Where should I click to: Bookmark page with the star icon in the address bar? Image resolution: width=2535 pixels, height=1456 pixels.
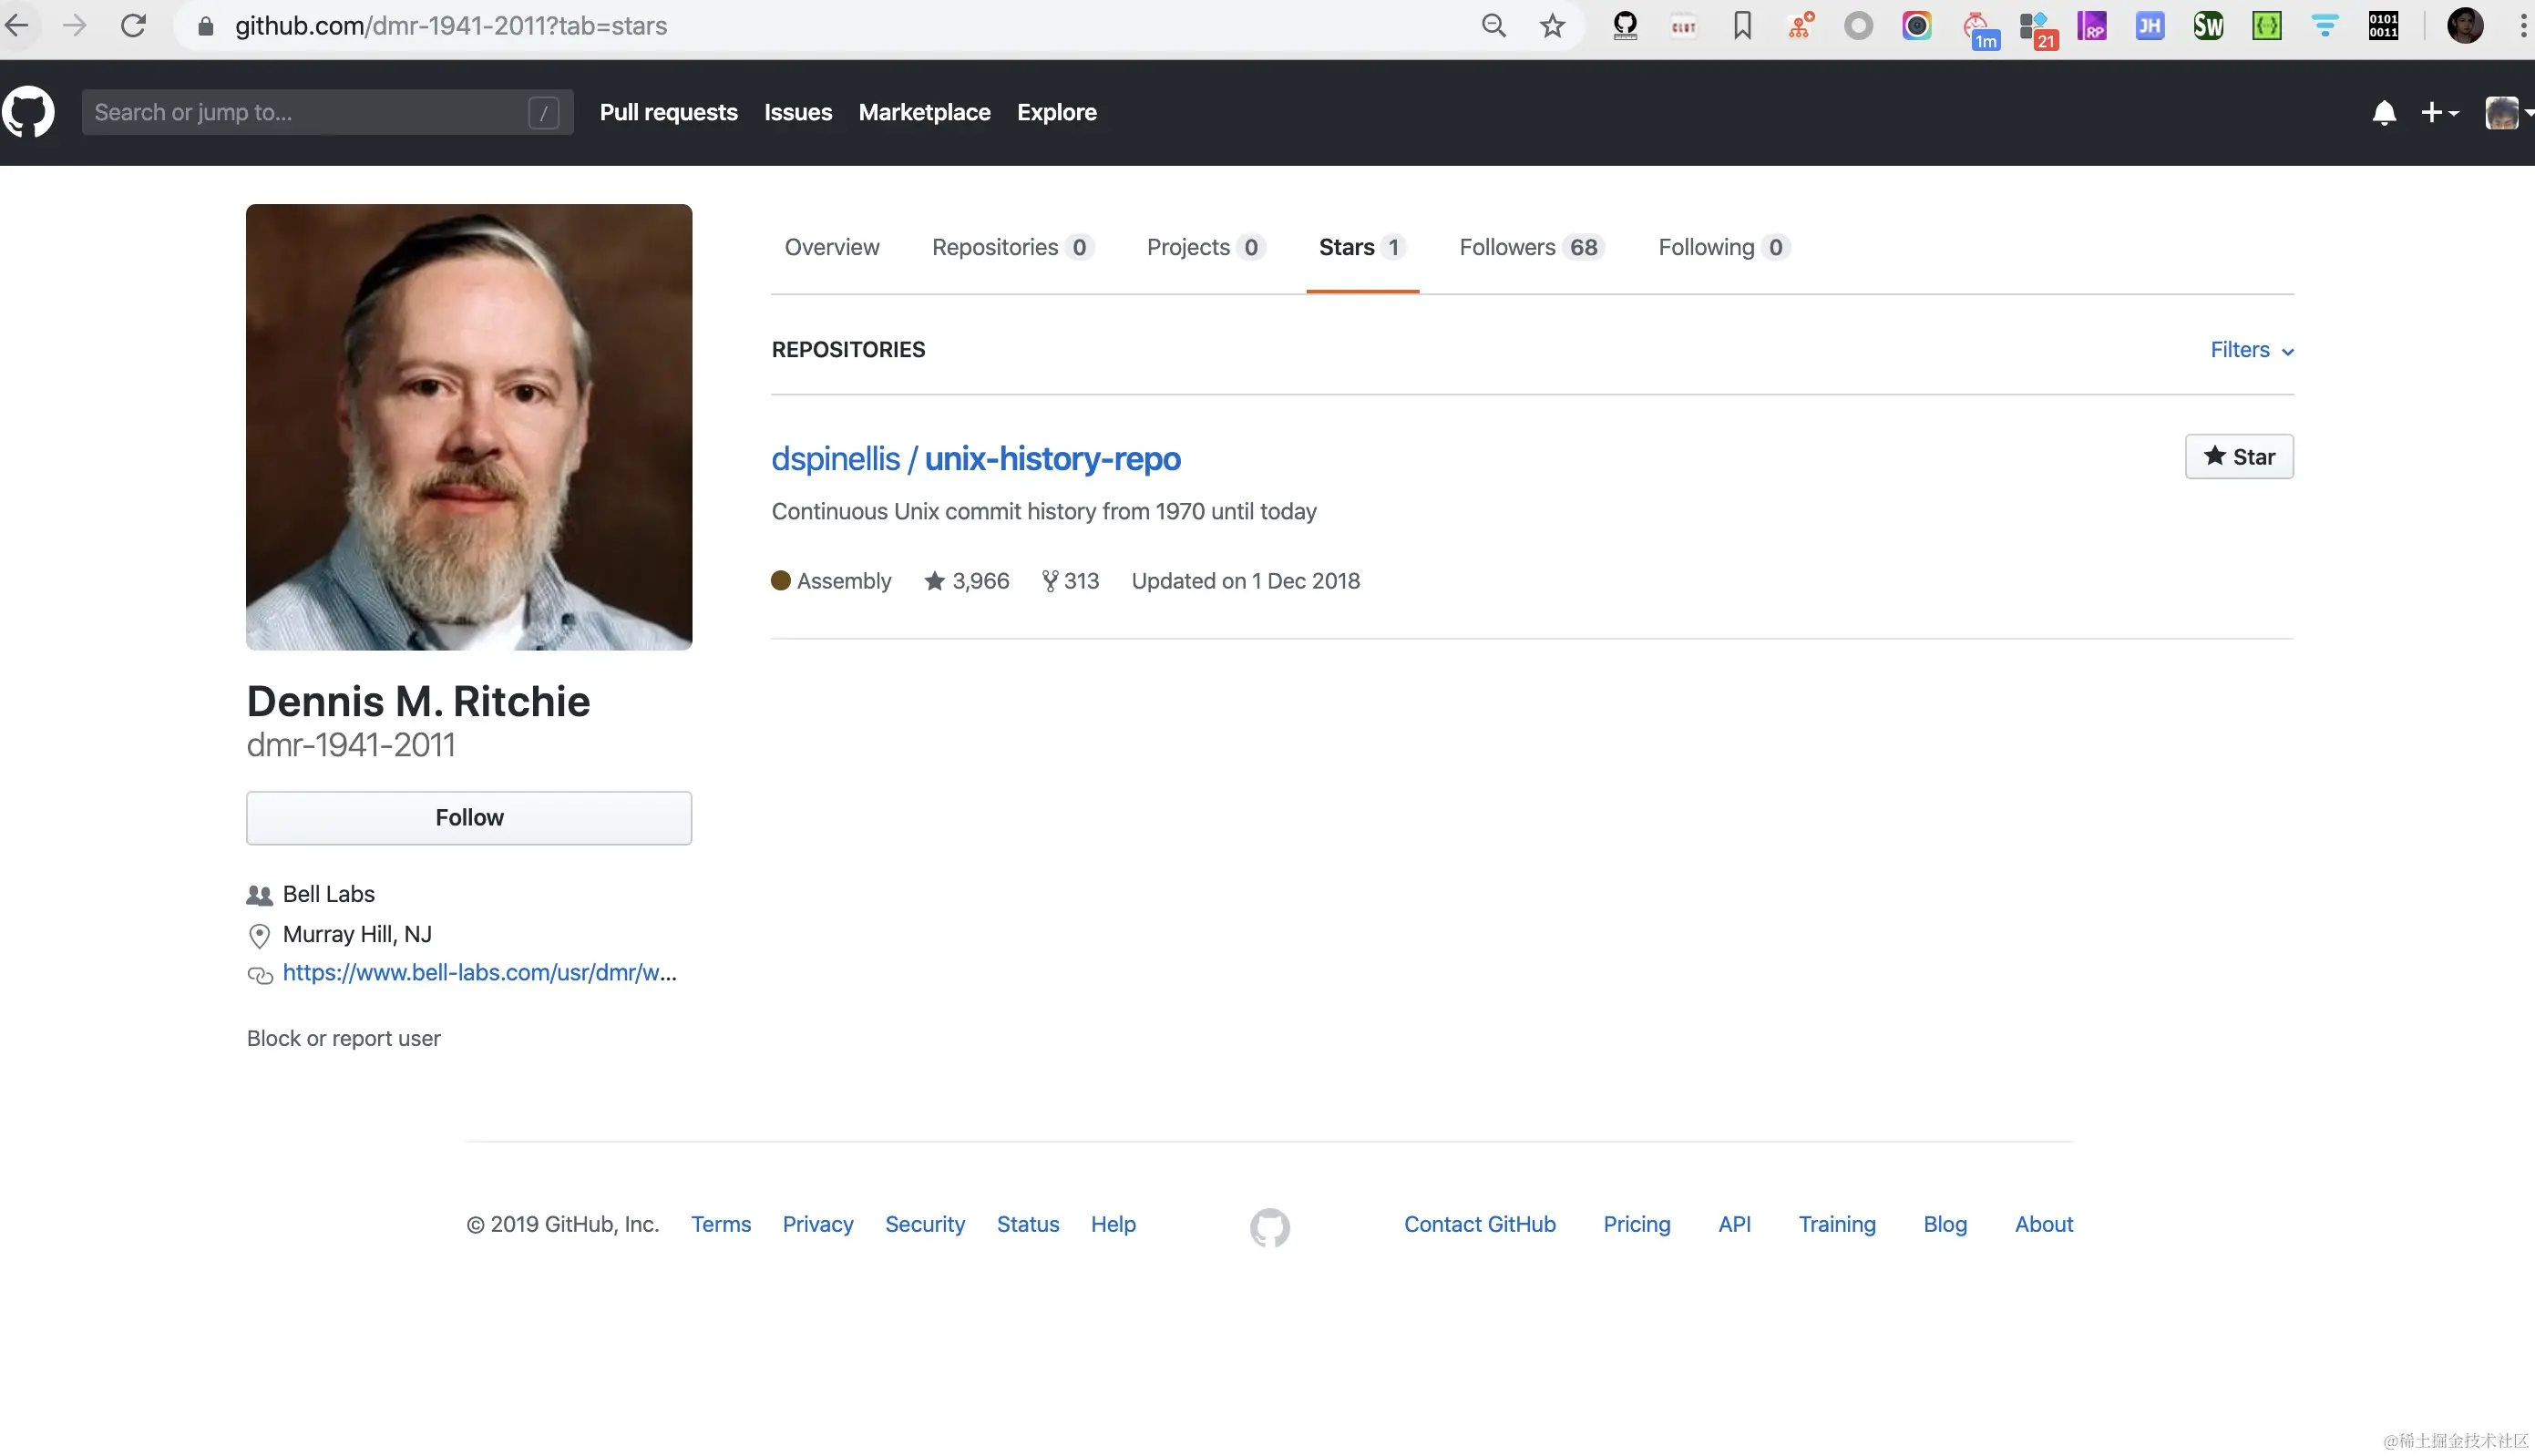tap(1552, 26)
